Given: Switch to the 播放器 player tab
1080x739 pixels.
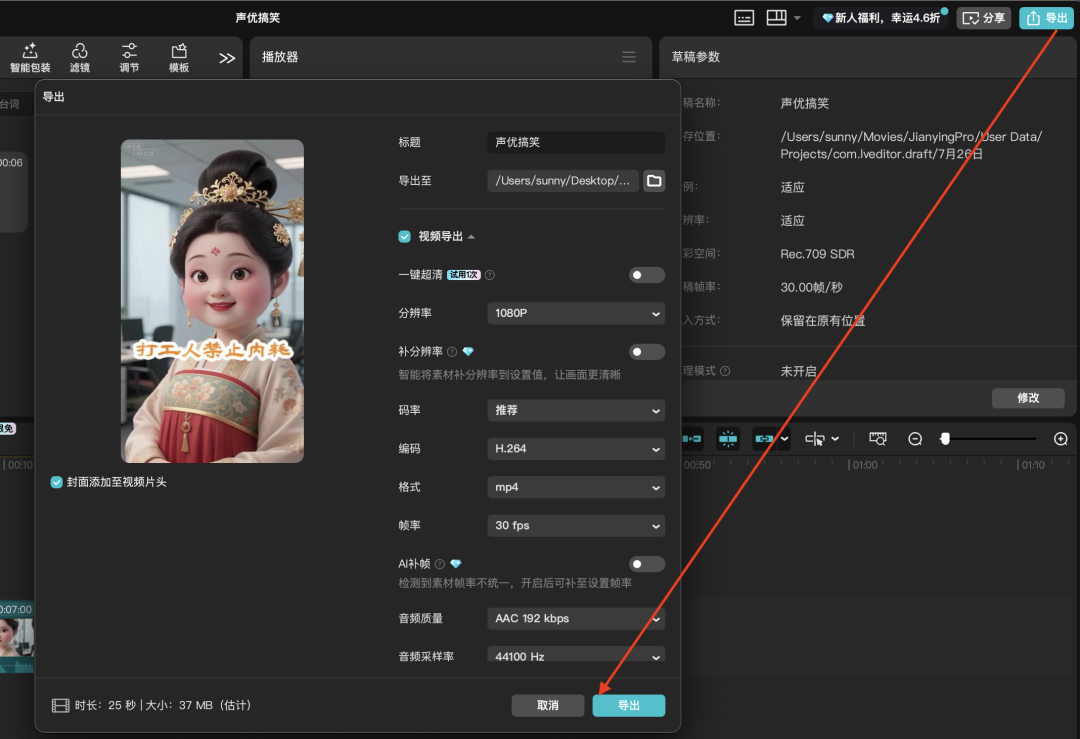Looking at the screenshot, I should [x=283, y=56].
